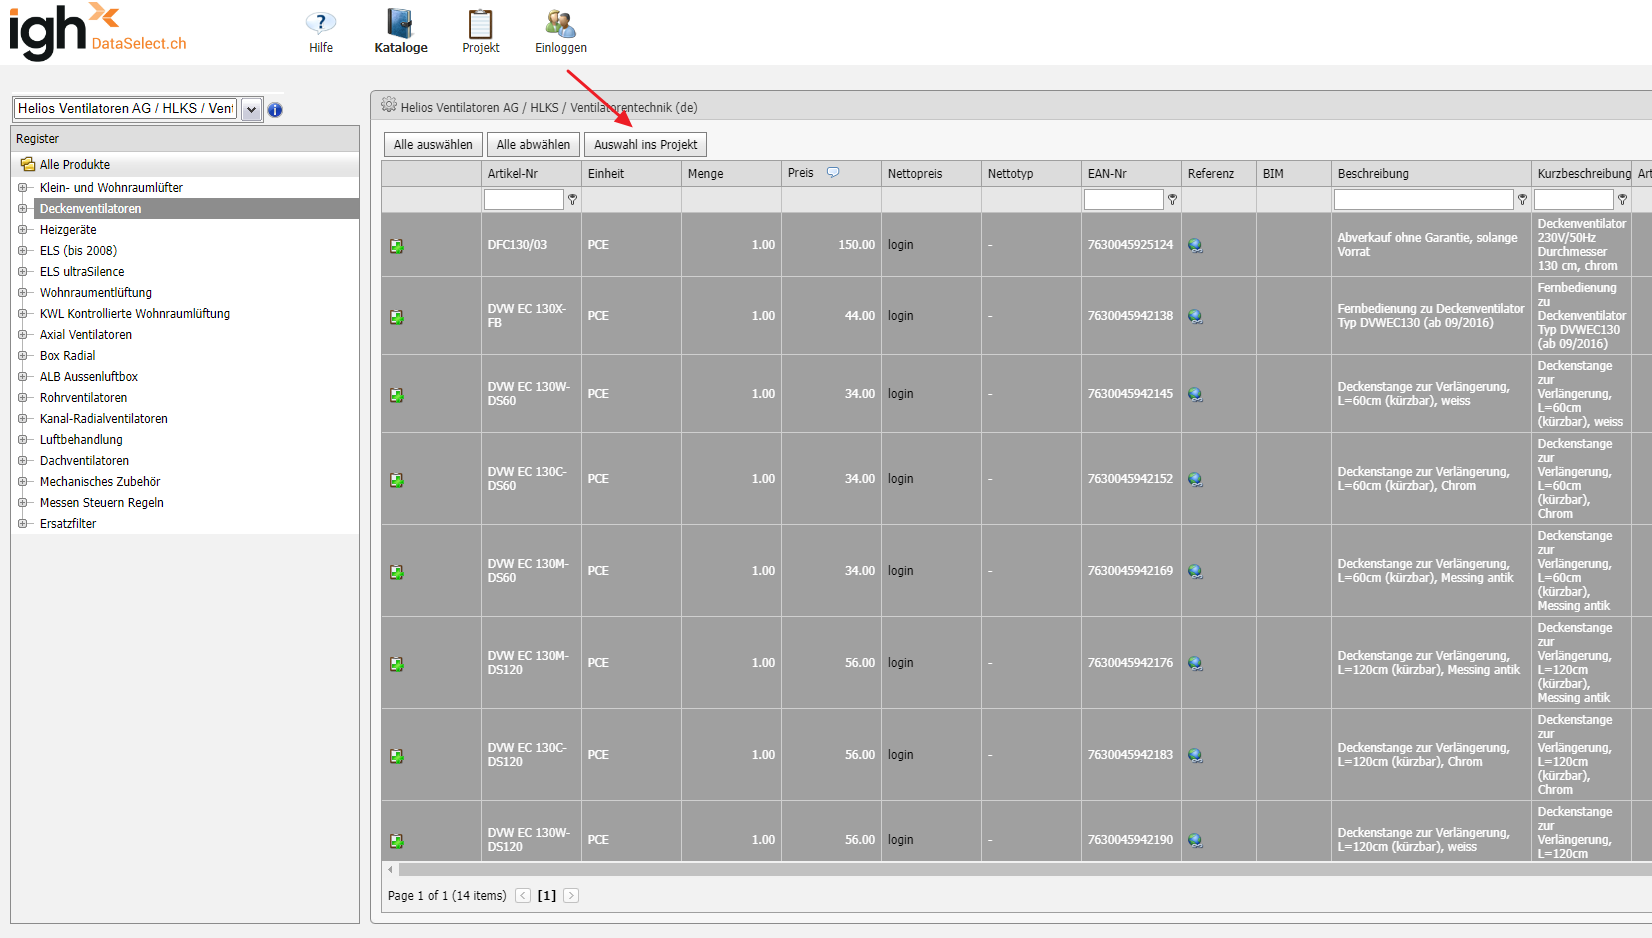
Task: Click Kurzbeschreibung filter funnel icon
Action: point(1623,200)
